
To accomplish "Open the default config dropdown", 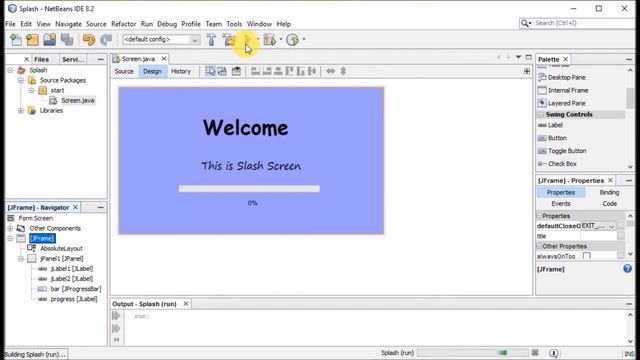I will [x=195, y=40].
